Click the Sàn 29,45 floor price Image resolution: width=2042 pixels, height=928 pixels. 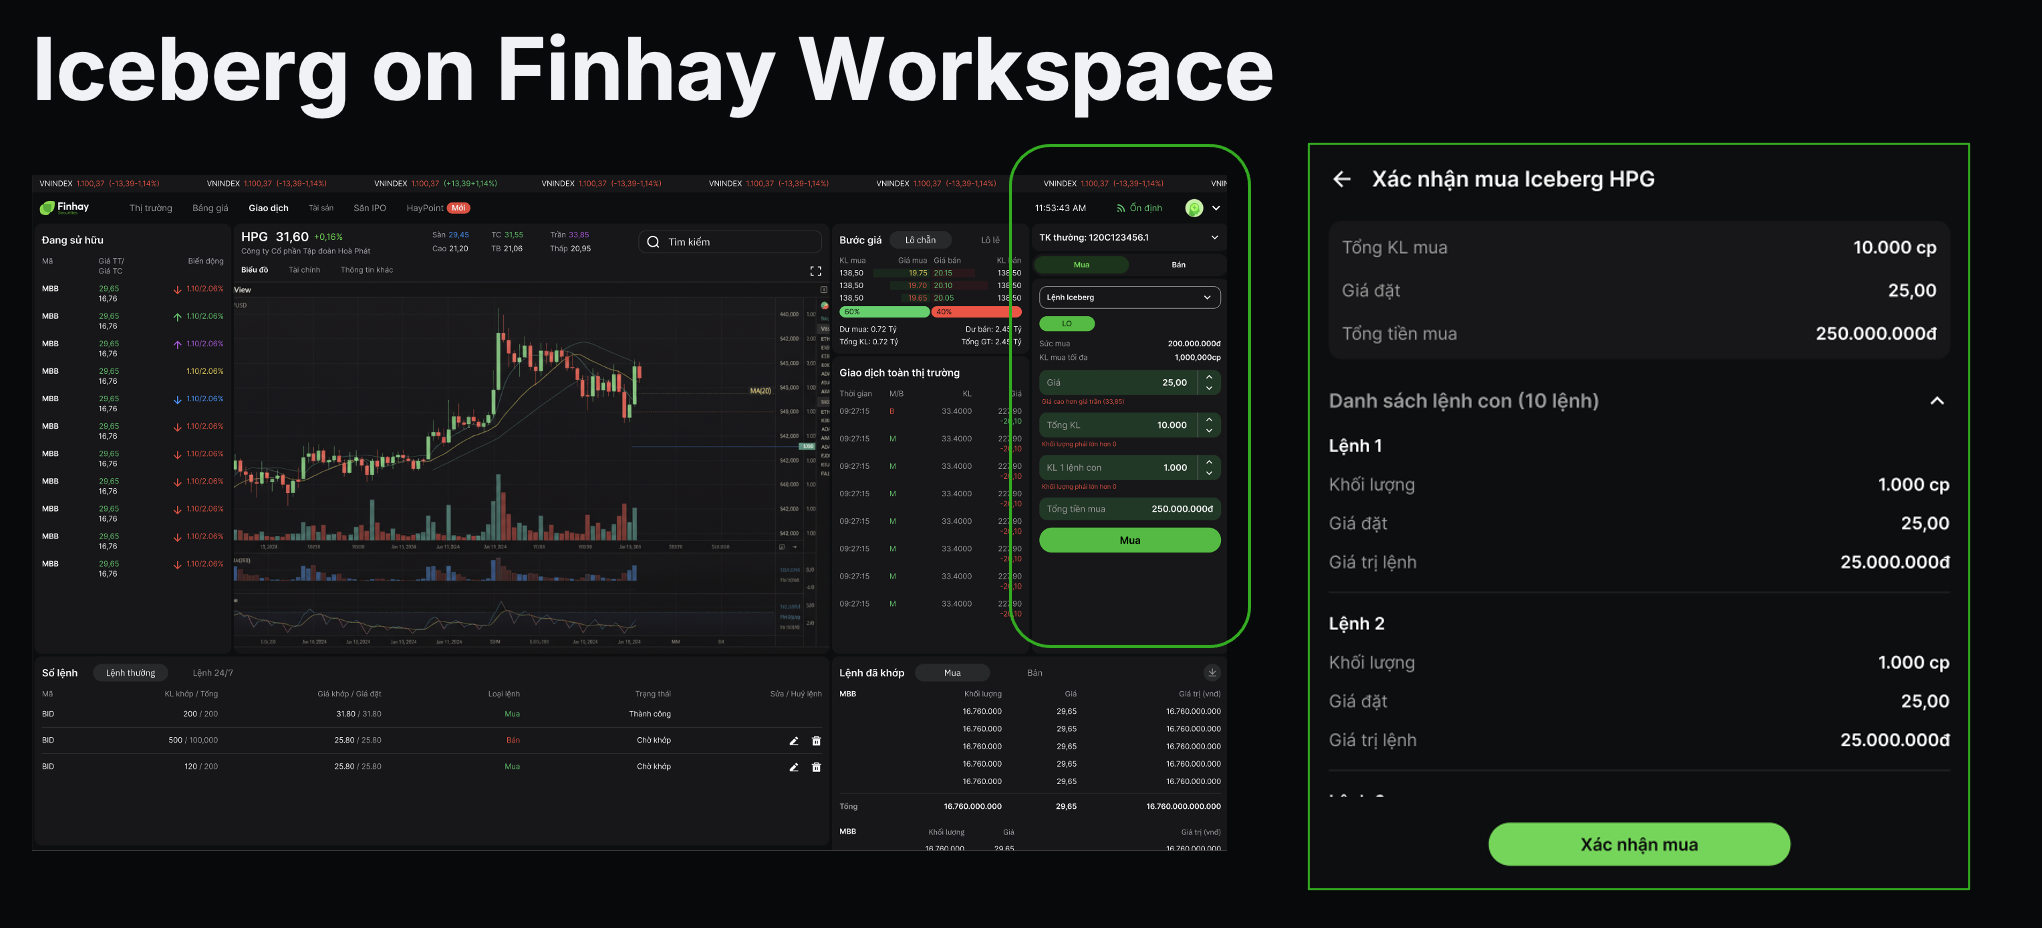pyautogui.click(x=450, y=235)
